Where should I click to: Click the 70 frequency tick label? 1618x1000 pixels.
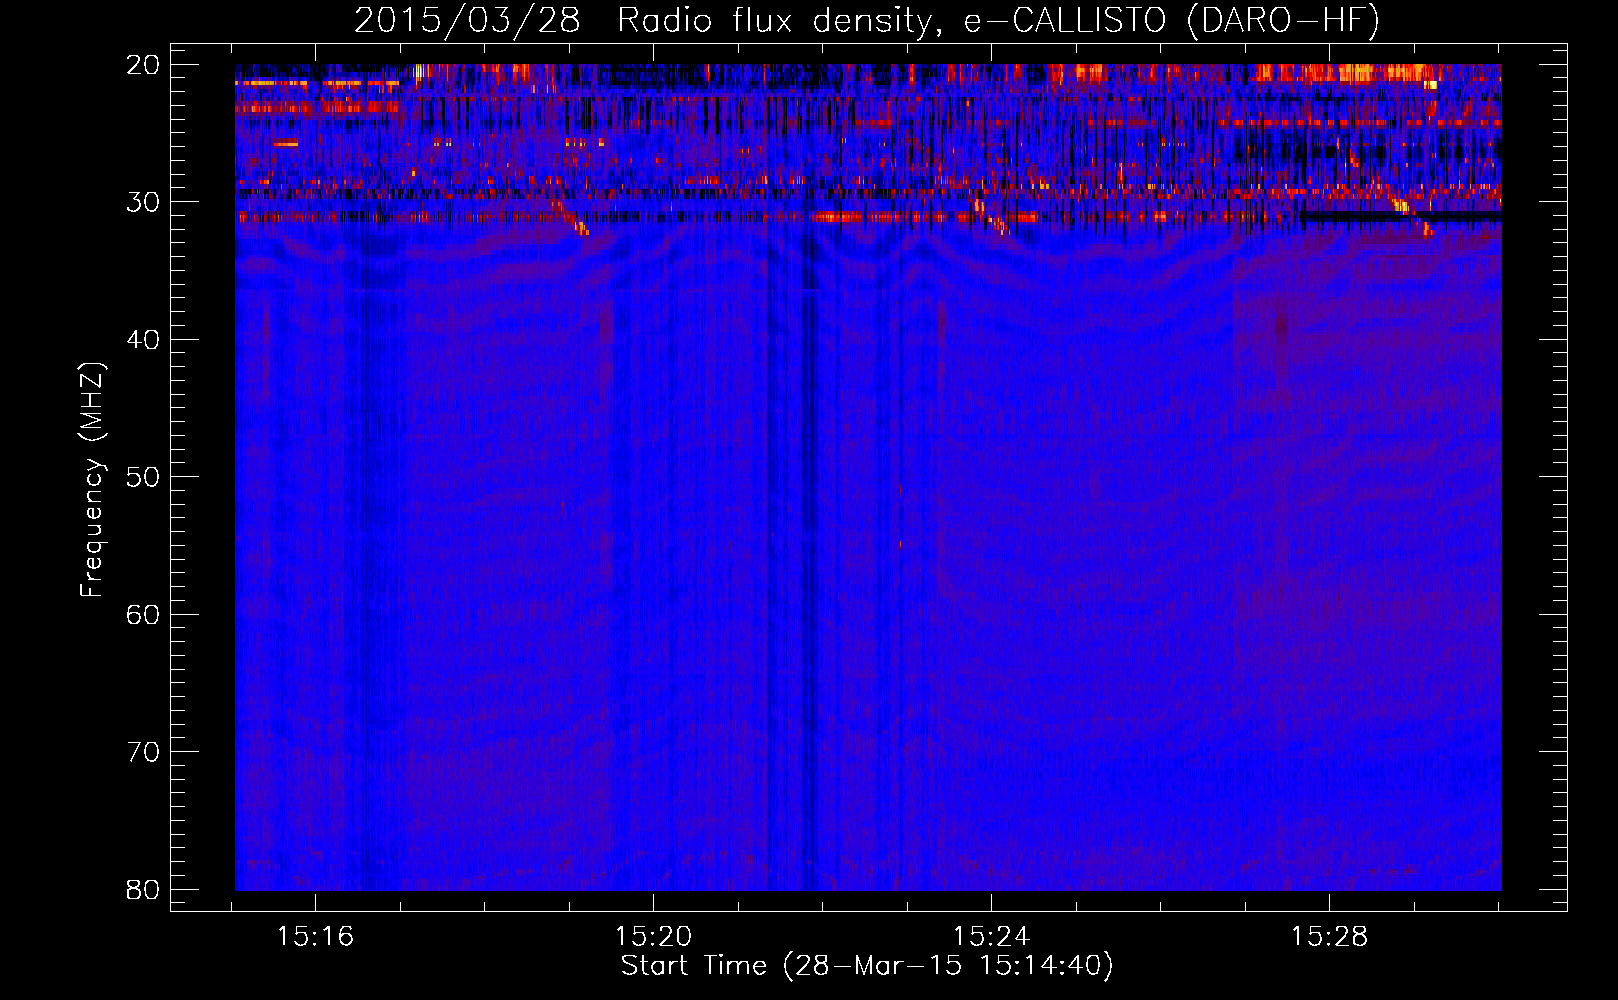(x=143, y=752)
